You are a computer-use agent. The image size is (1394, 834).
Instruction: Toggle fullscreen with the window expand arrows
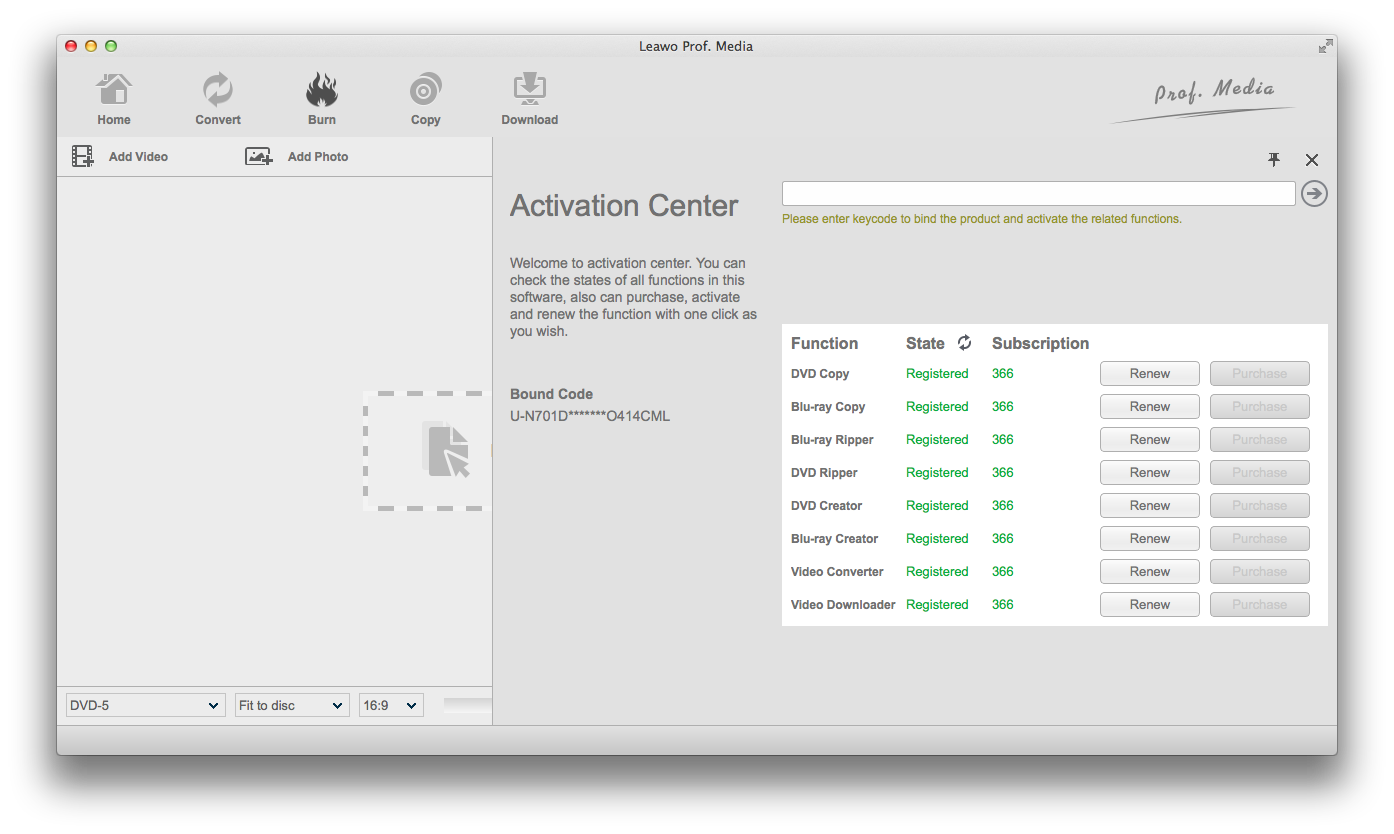(x=1325, y=46)
